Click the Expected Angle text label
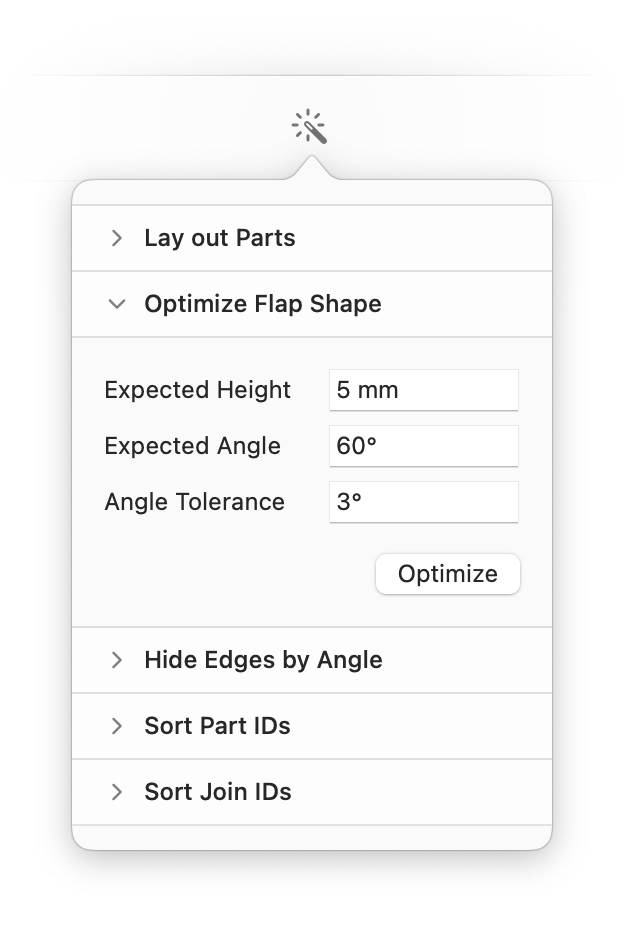 [192, 446]
